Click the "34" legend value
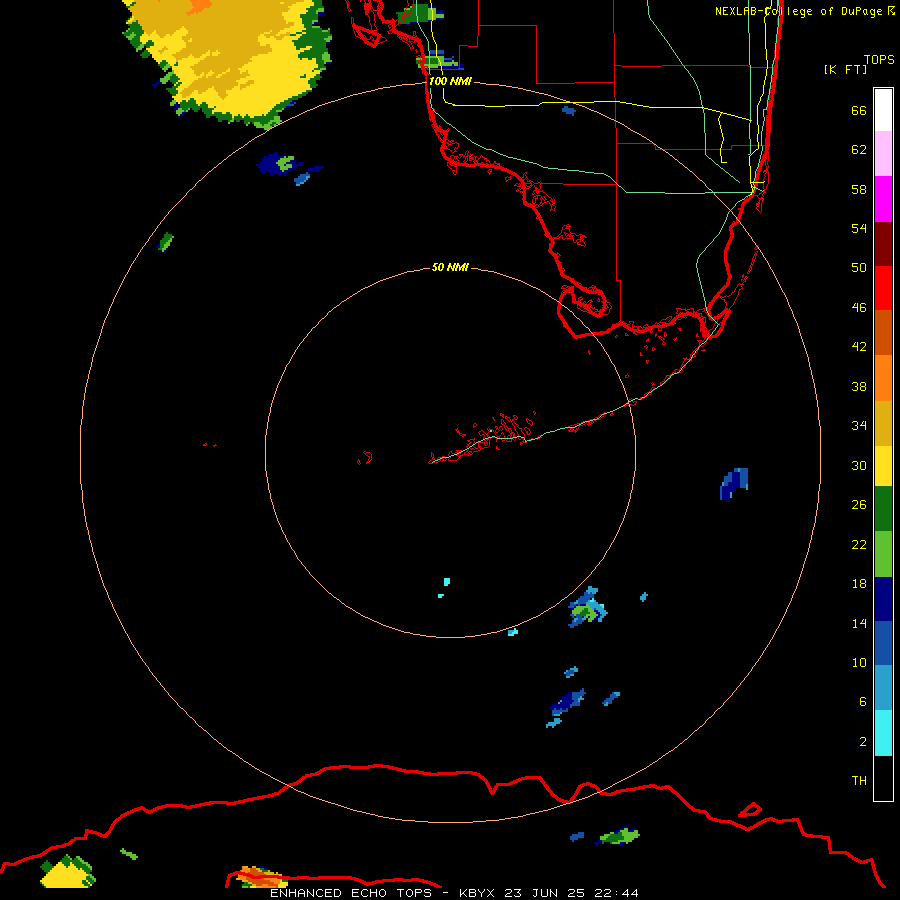This screenshot has width=900, height=900. pos(859,425)
